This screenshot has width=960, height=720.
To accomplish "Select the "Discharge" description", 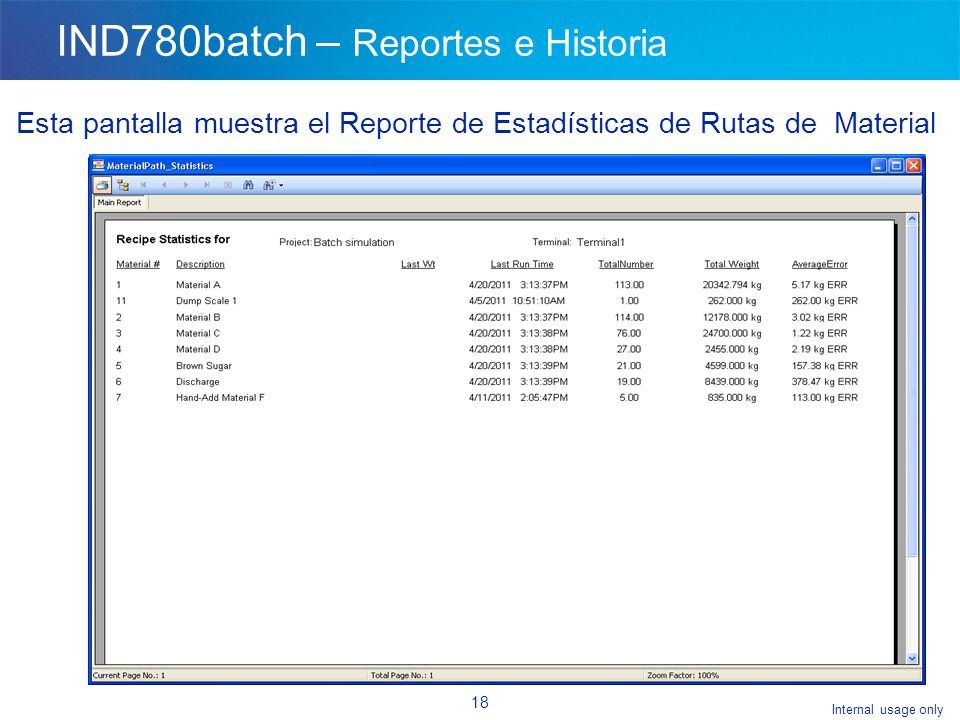I will [198, 382].
